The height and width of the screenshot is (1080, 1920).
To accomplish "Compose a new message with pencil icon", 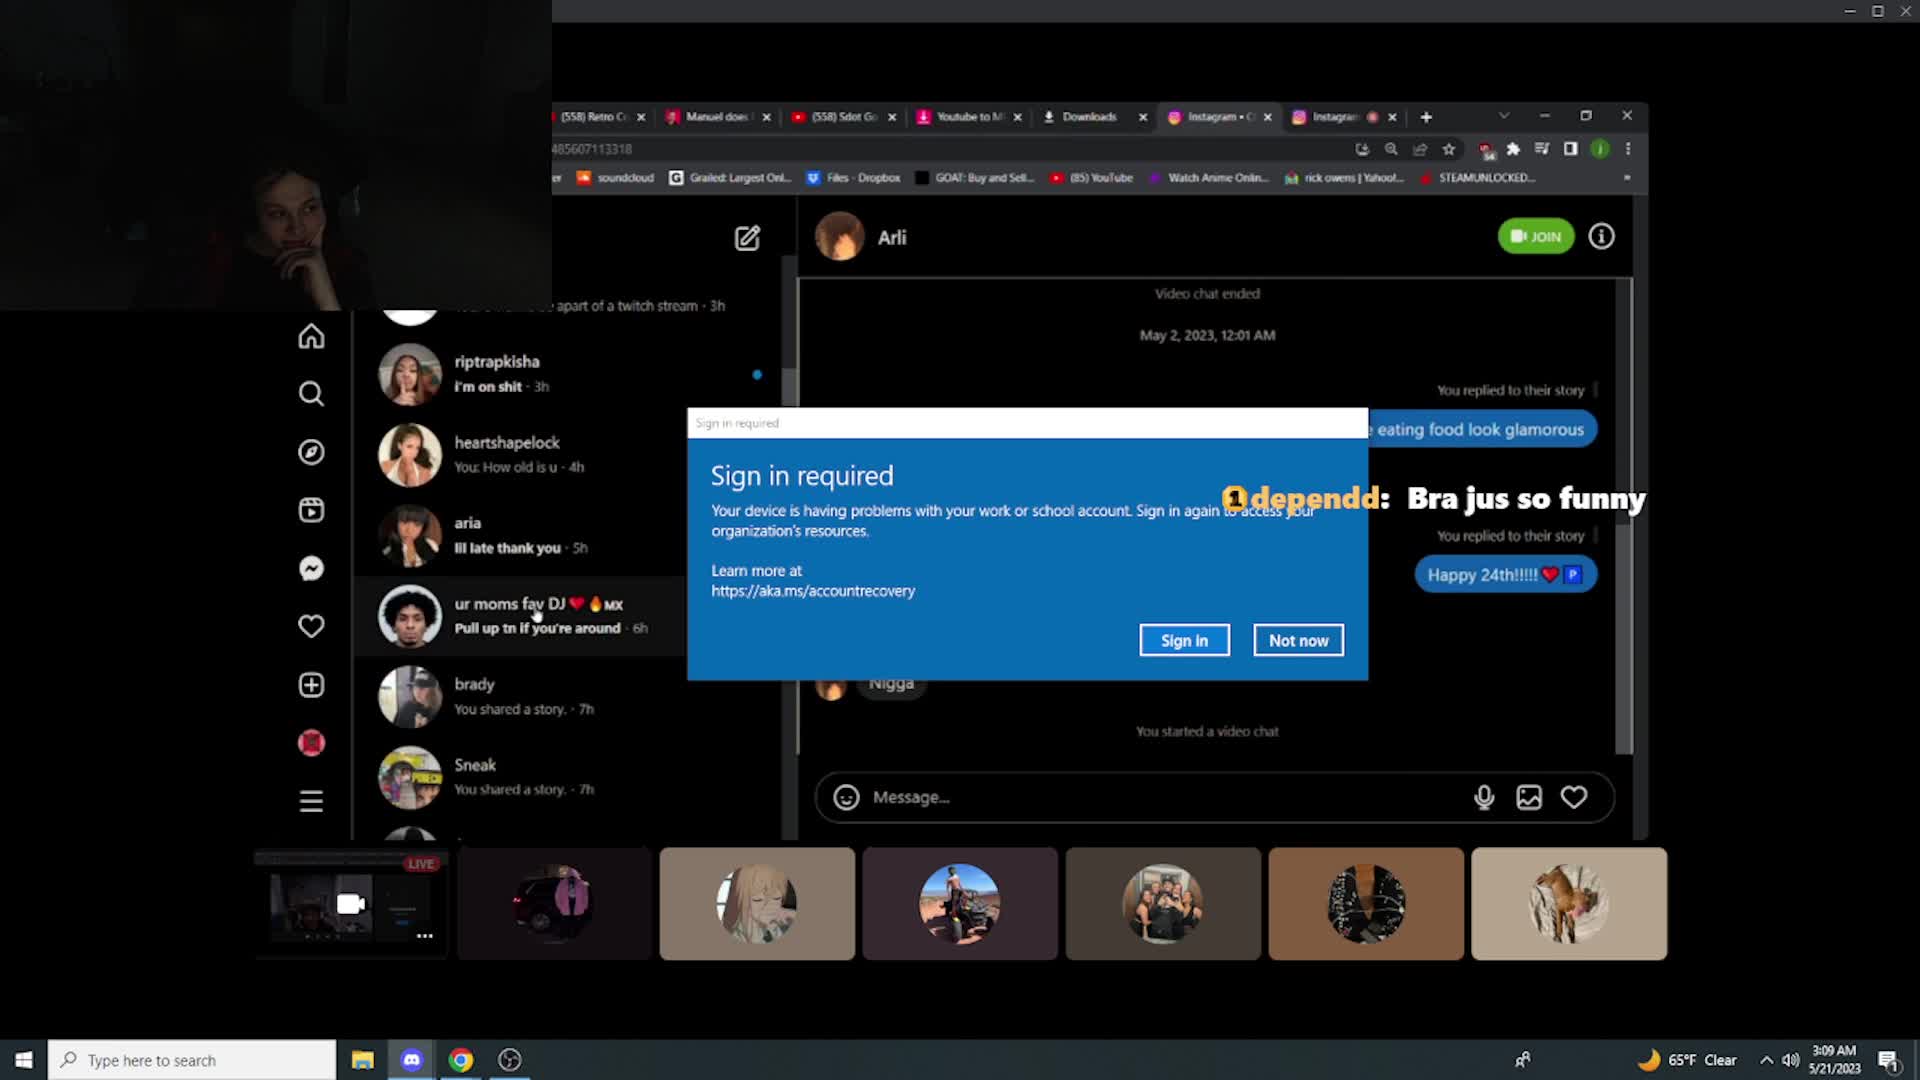I will tap(747, 238).
